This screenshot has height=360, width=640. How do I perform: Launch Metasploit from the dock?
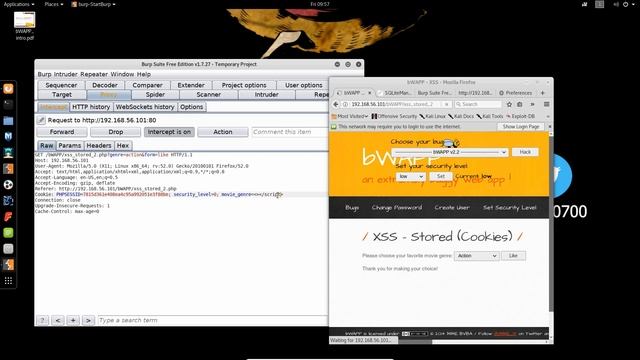8,136
